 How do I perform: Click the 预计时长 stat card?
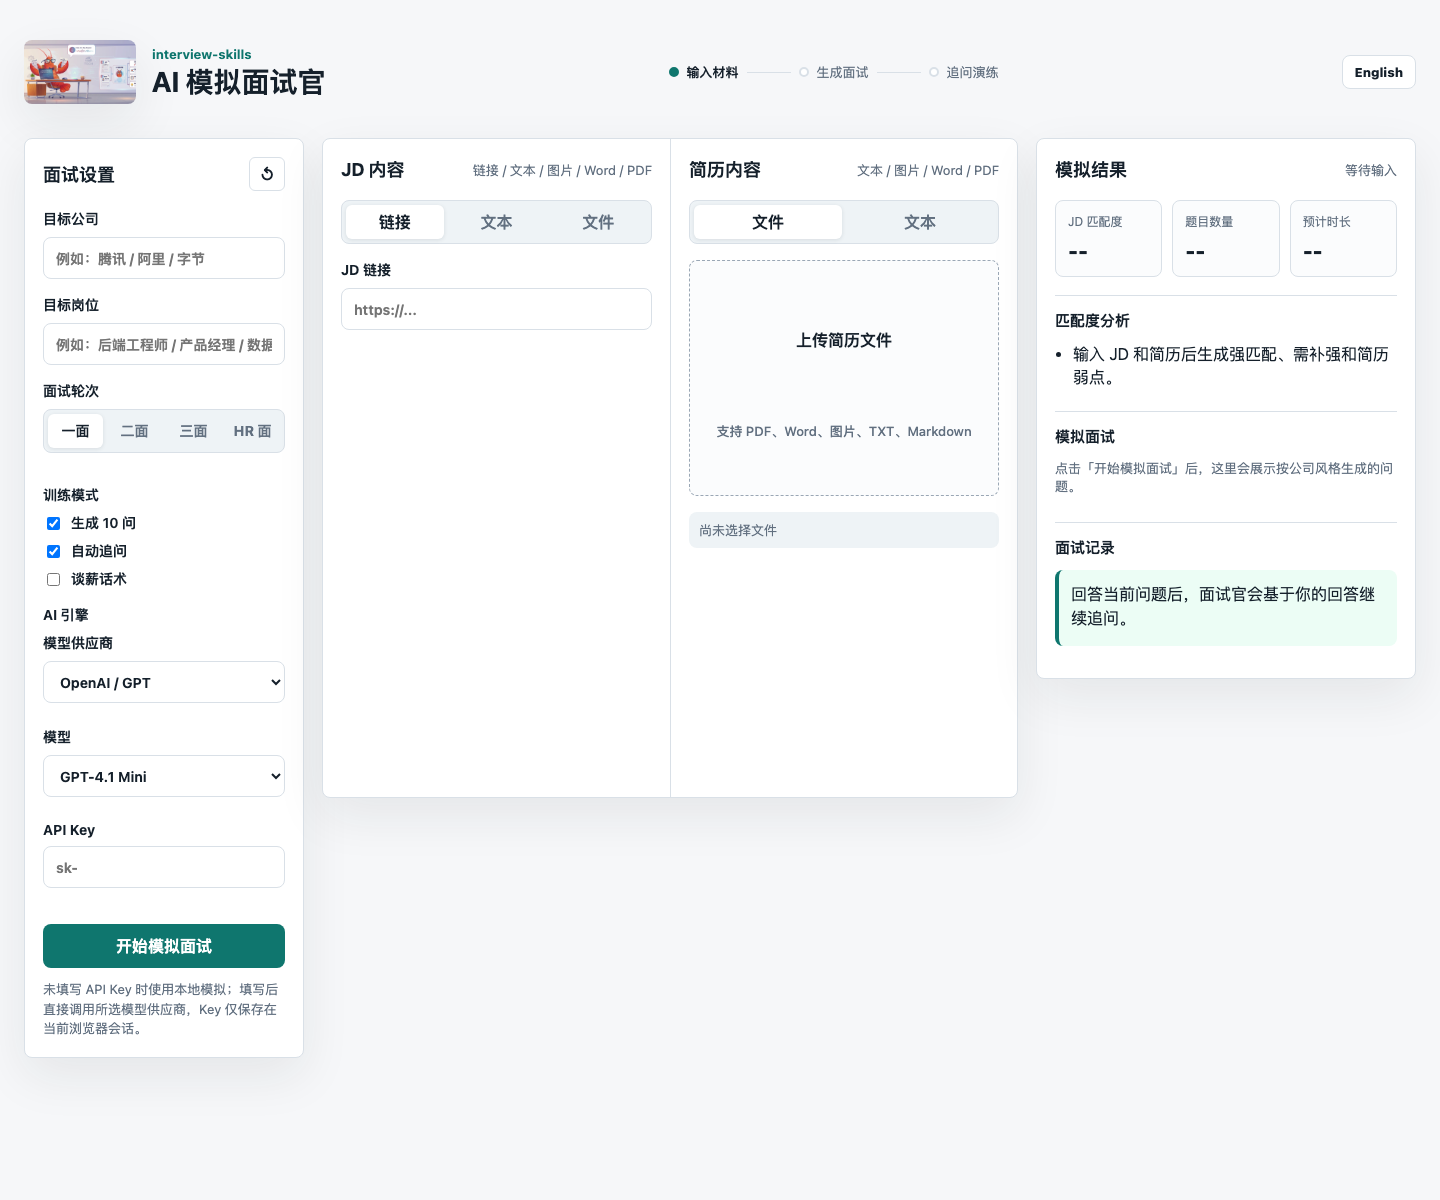[1343, 238]
